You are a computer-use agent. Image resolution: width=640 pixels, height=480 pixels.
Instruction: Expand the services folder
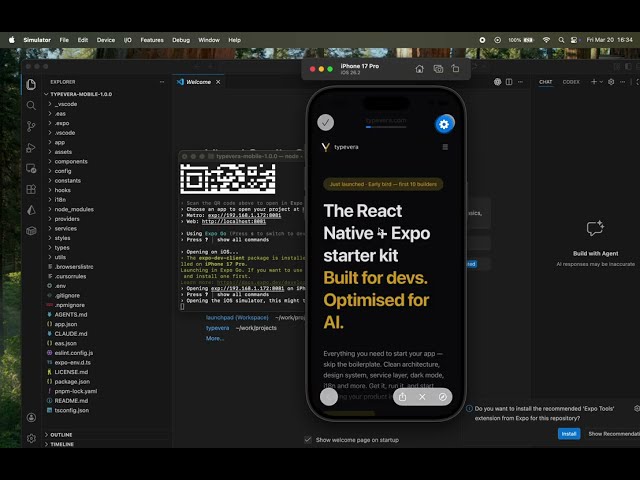[x=66, y=229]
